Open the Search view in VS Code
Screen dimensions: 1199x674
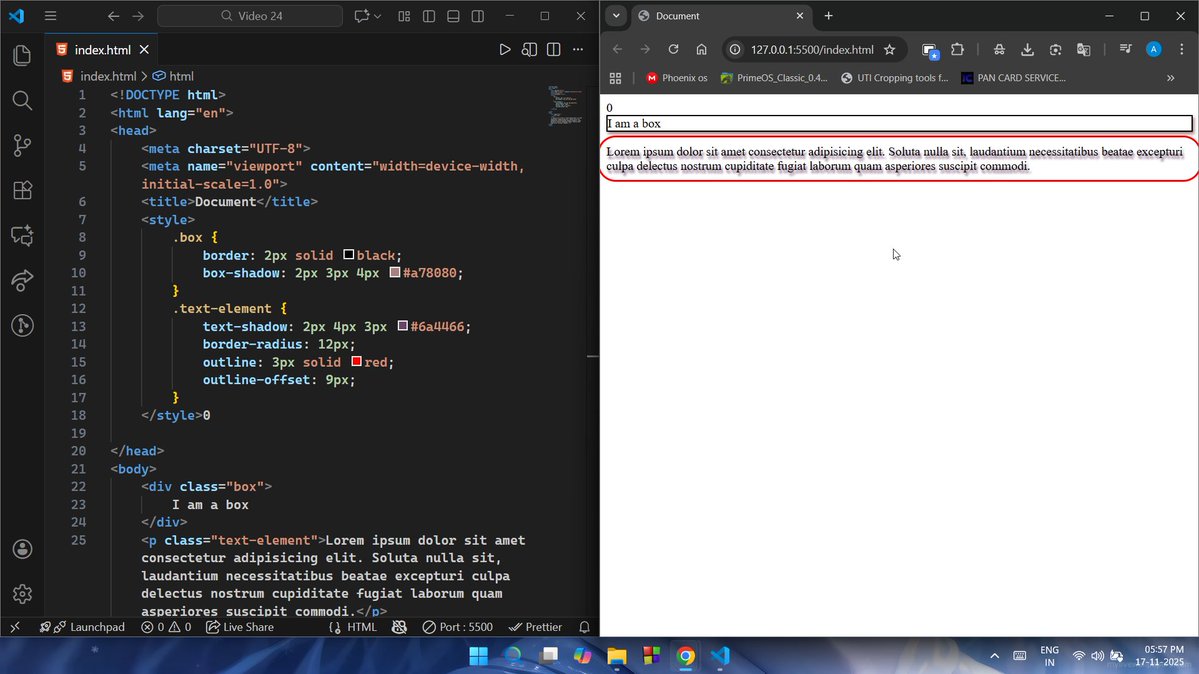[22, 100]
